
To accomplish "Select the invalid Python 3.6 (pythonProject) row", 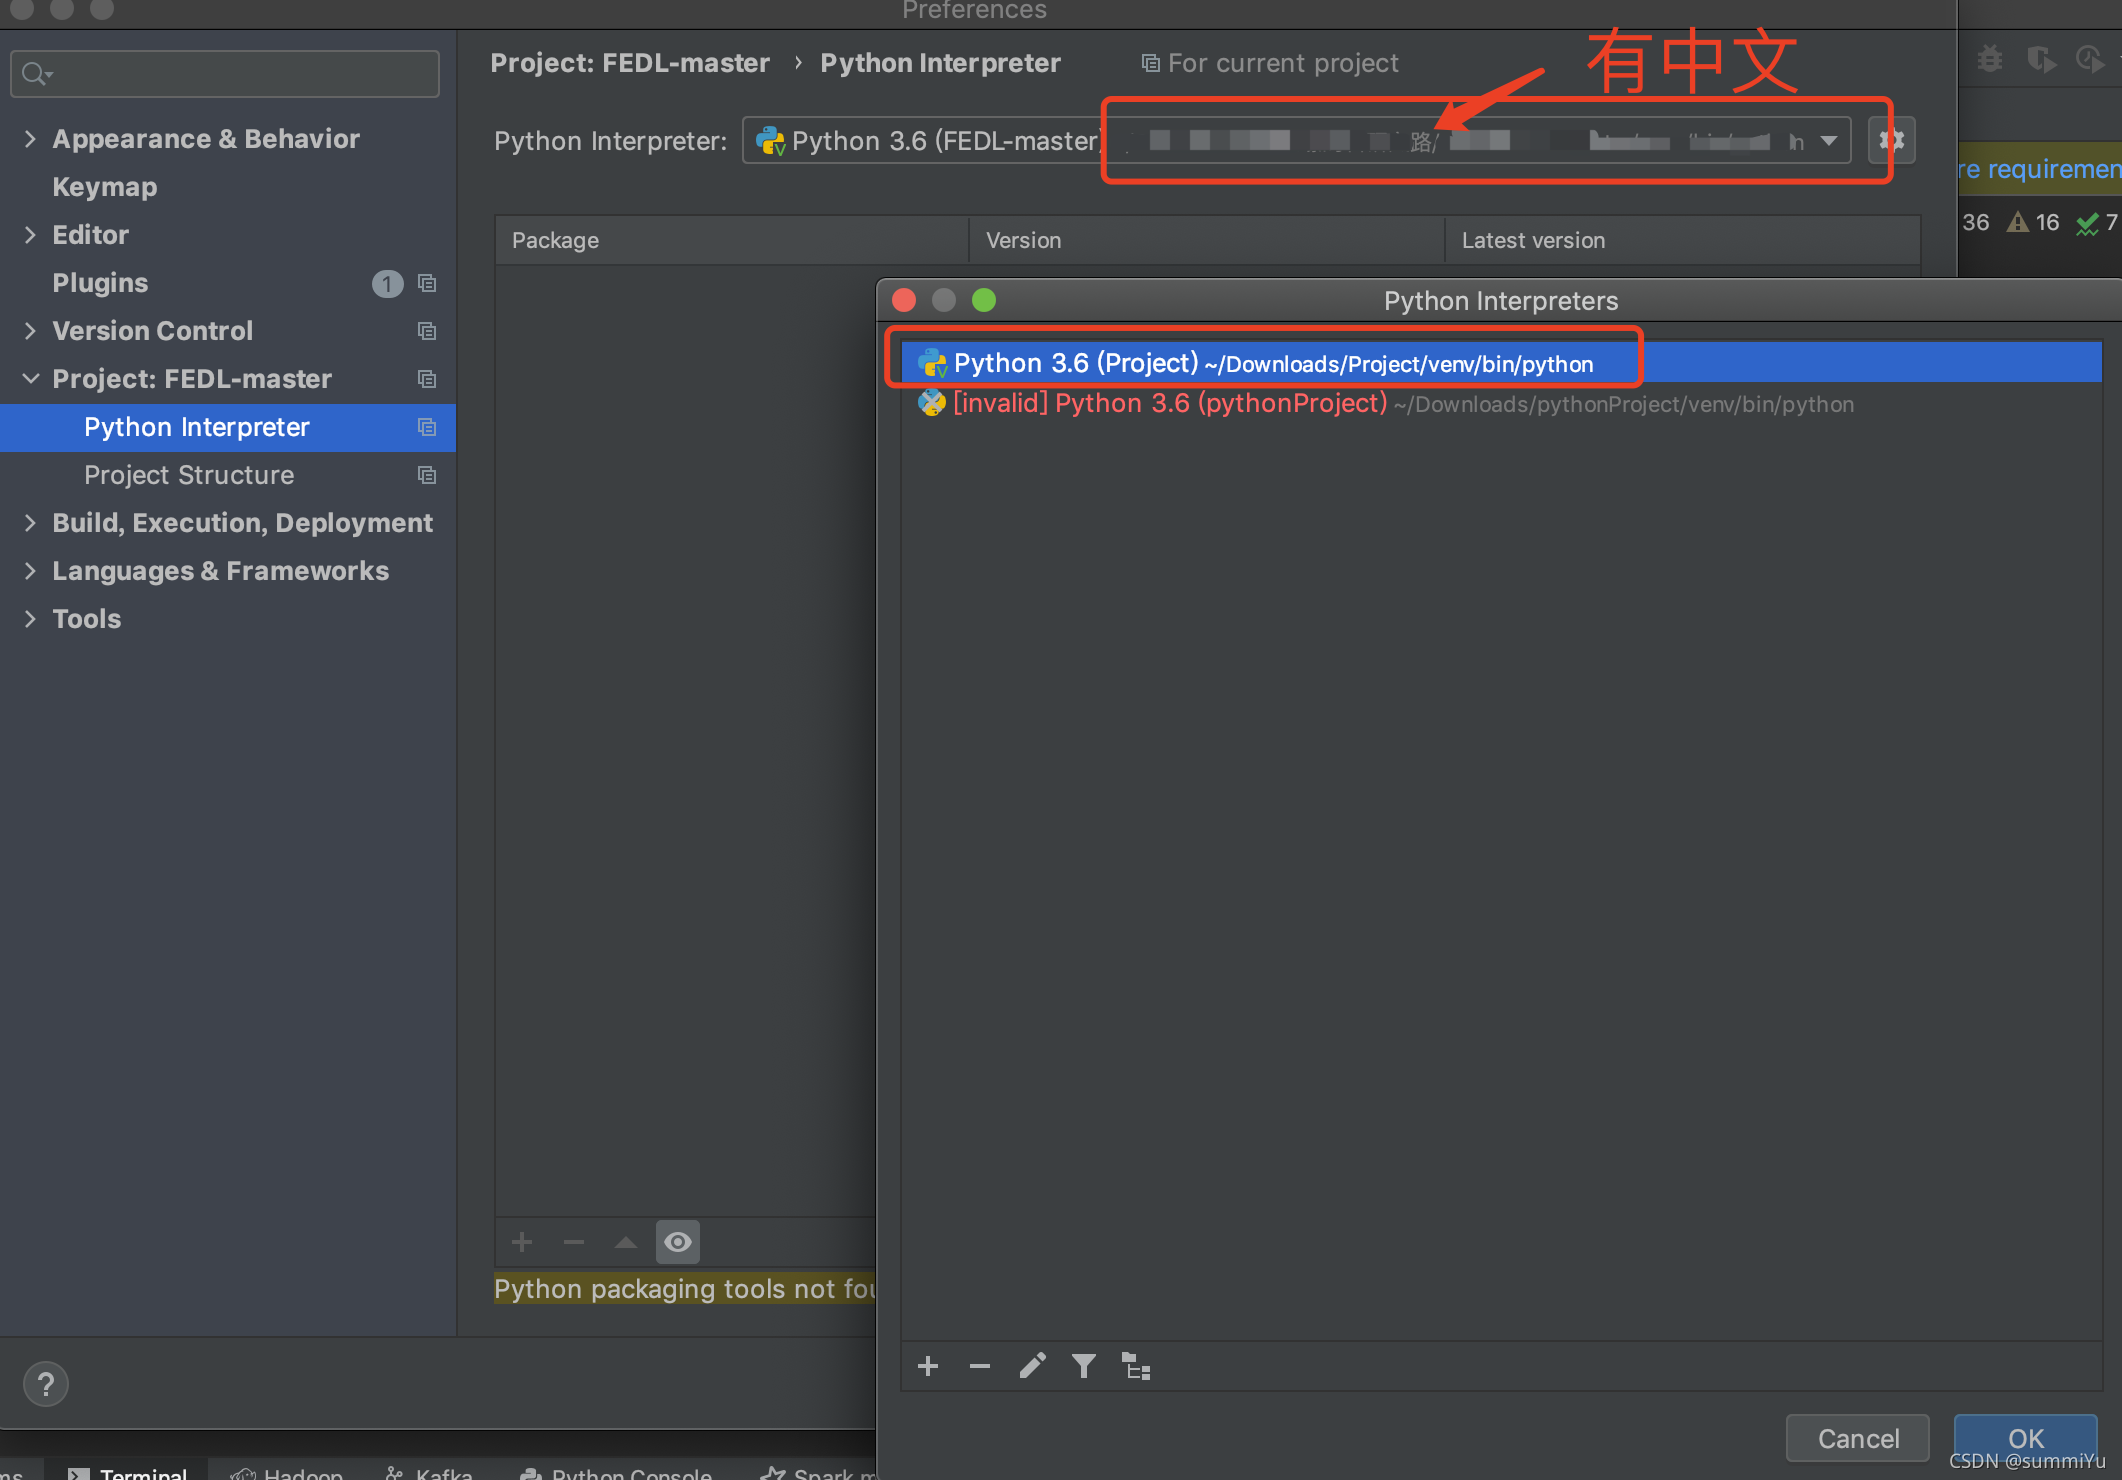I will 1501,403.
